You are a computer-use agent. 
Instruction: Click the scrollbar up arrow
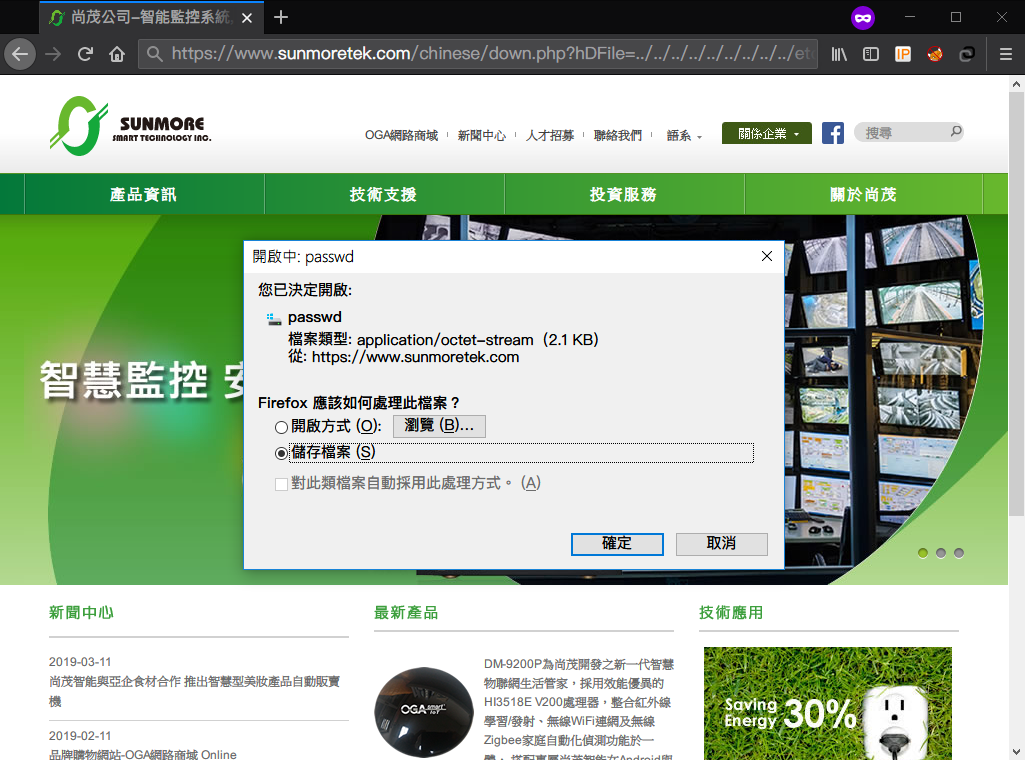(1016, 84)
